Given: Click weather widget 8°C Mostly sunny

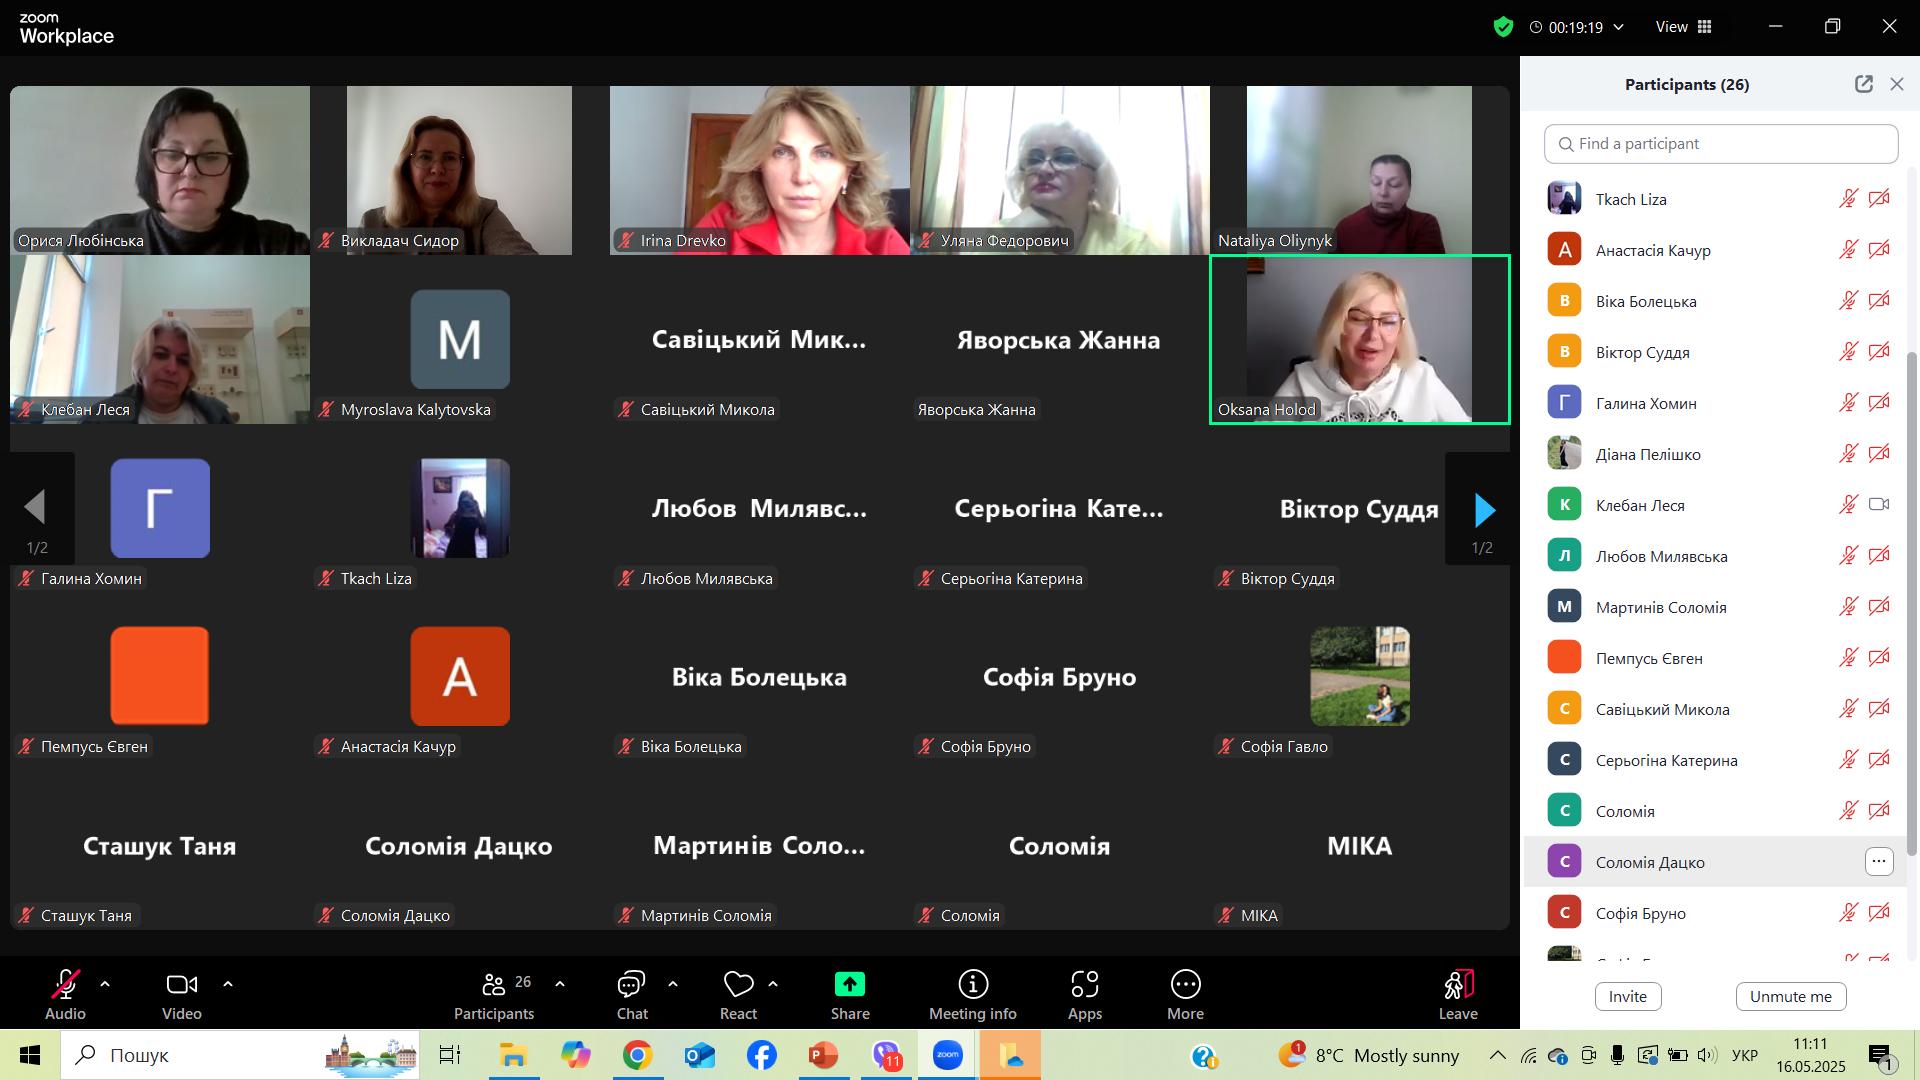Looking at the screenshot, I should tap(1369, 1055).
